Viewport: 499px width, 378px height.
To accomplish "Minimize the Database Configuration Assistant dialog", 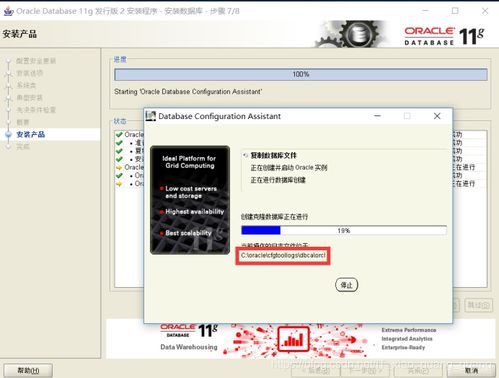I will (x=377, y=116).
